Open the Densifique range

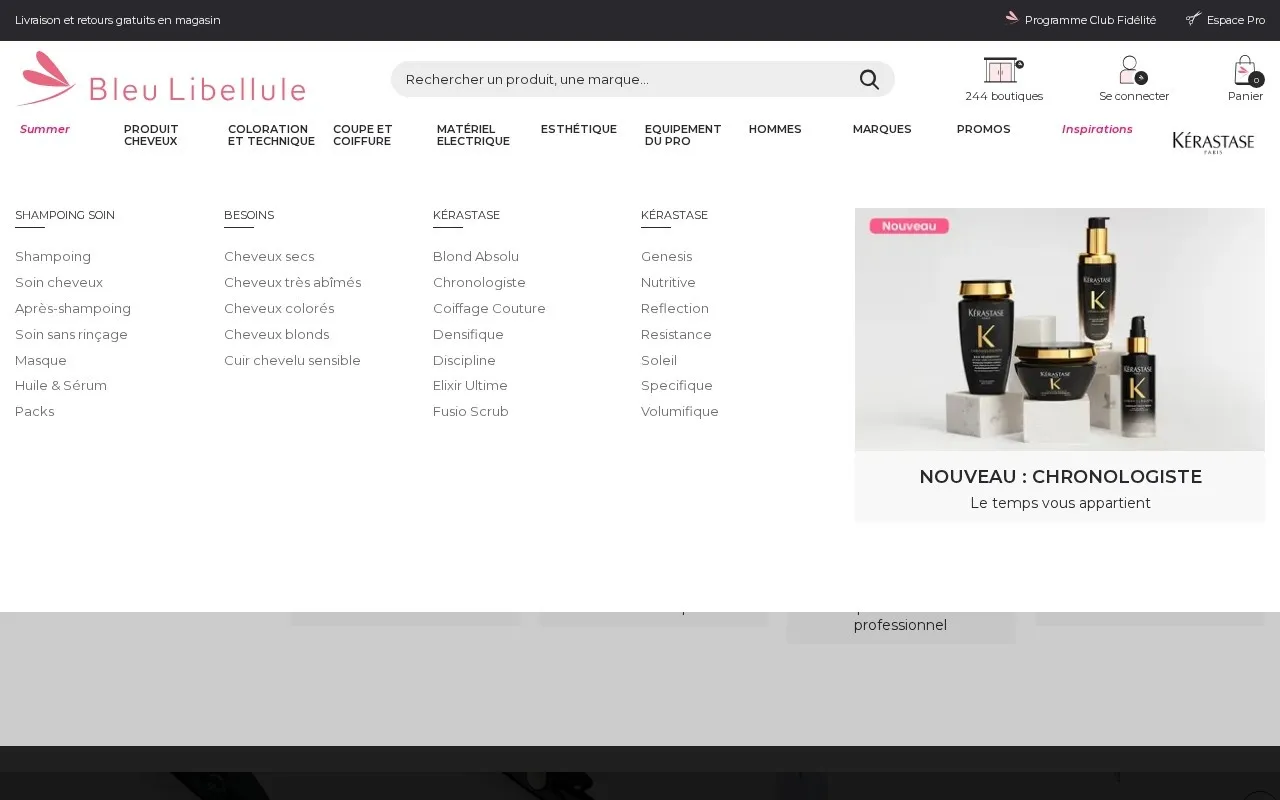468,335
